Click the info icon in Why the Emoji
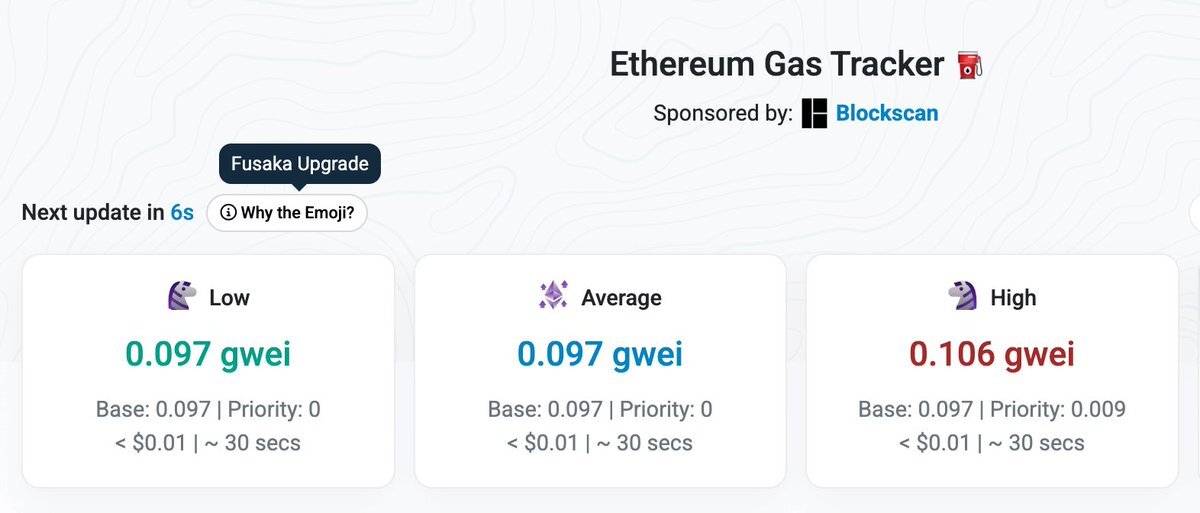 [228, 212]
